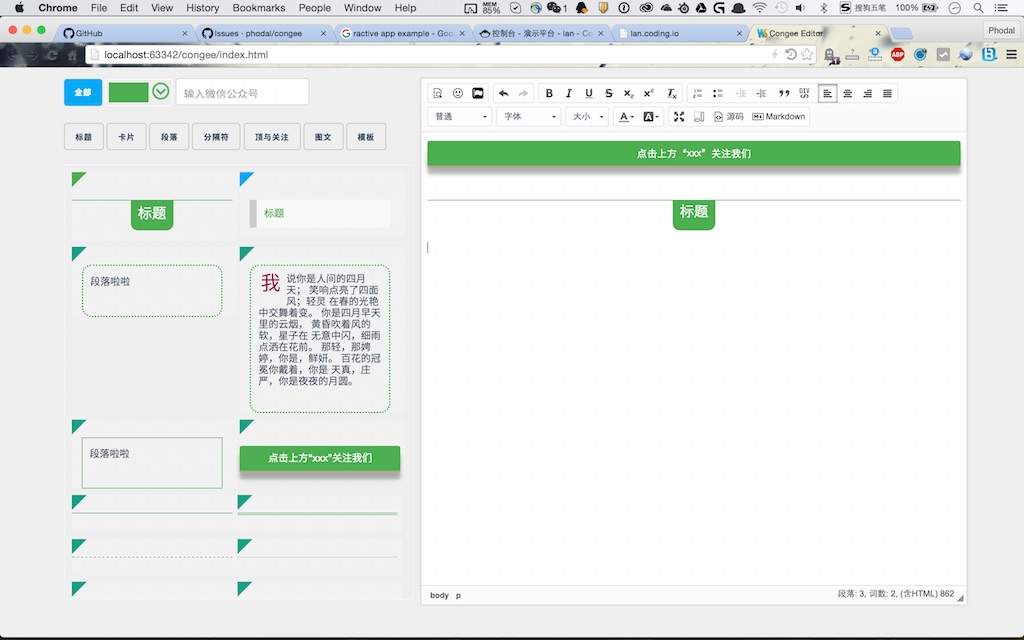Screen dimensions: 1024x640
Task: Enable fullscreen editing mode
Action: 679,116
